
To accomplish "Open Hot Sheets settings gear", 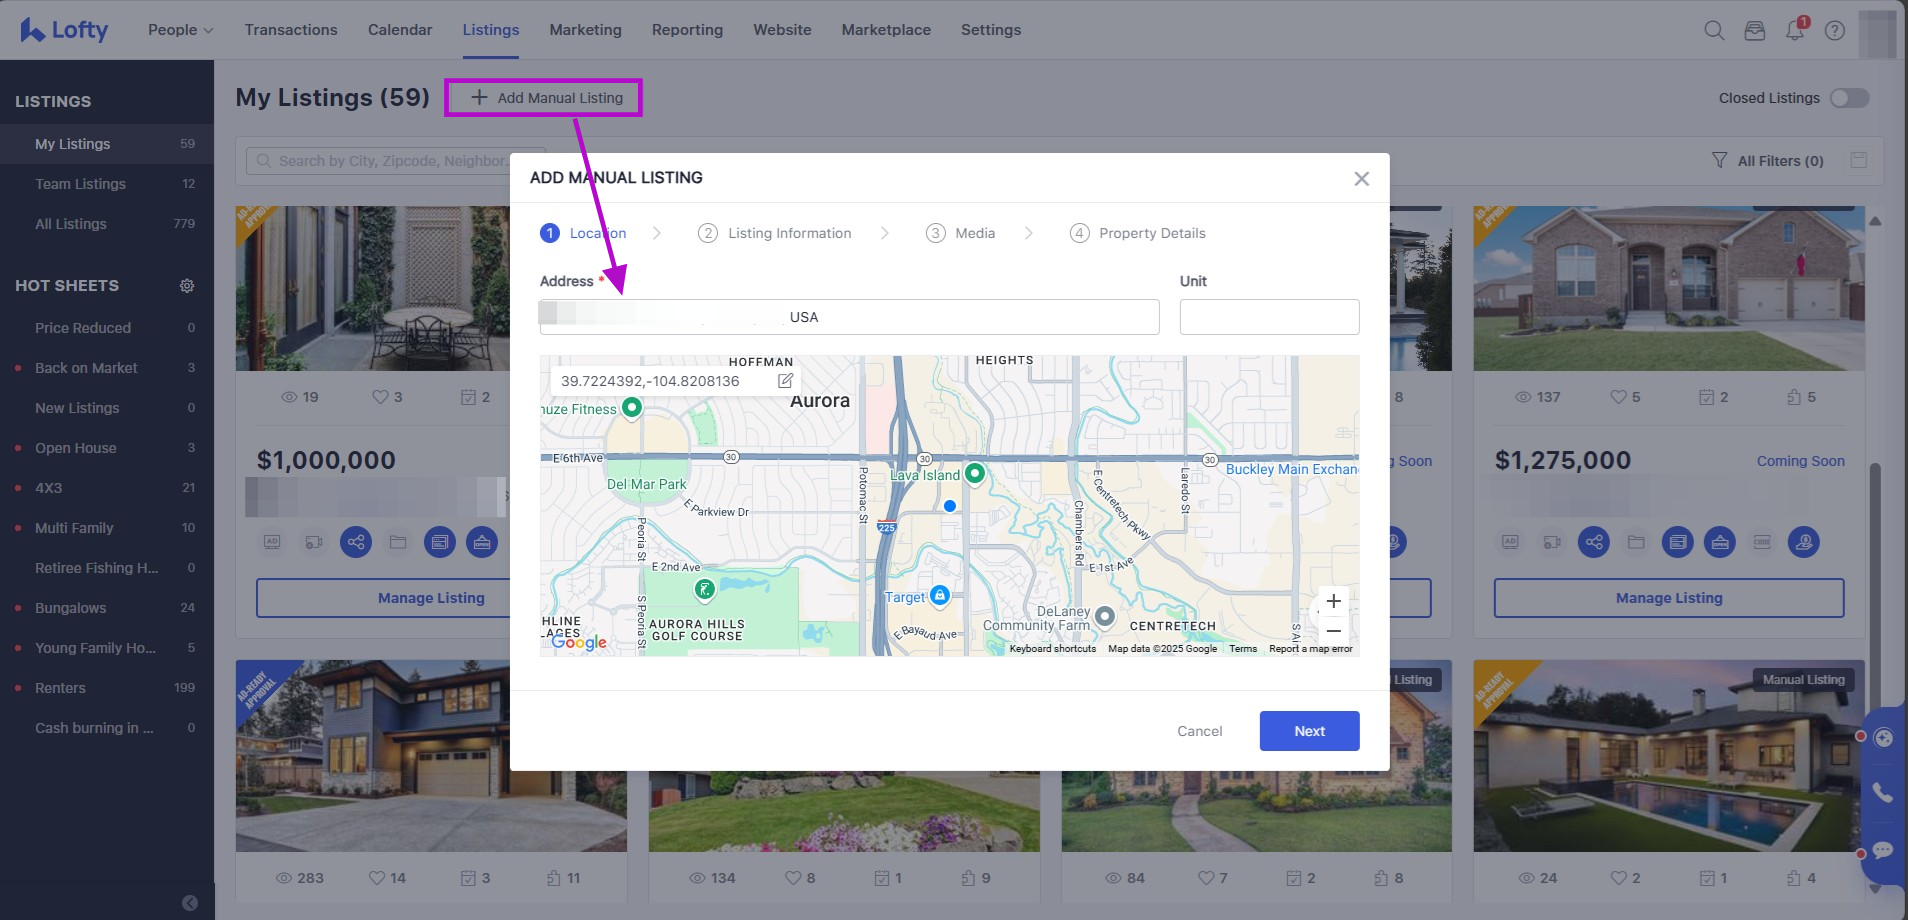I will pos(187,286).
